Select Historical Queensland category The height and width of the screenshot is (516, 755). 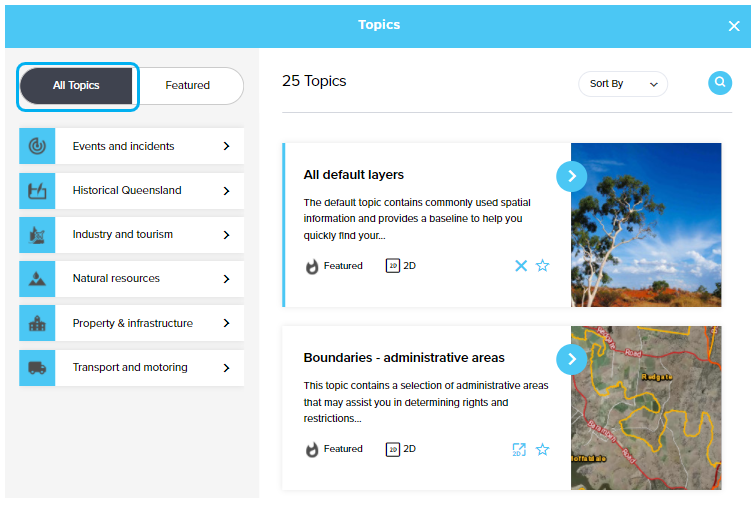click(x=131, y=191)
